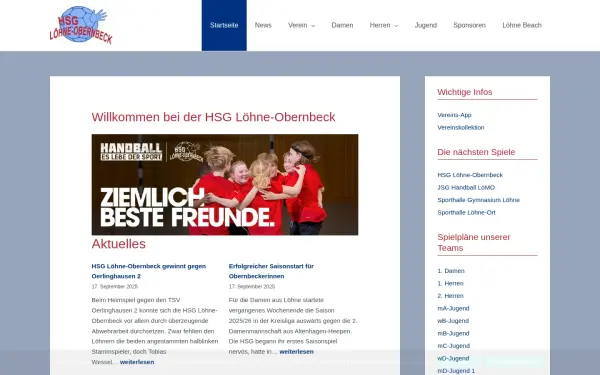Open the Verein menu item
The height and width of the screenshot is (375, 600).
click(x=297, y=25)
